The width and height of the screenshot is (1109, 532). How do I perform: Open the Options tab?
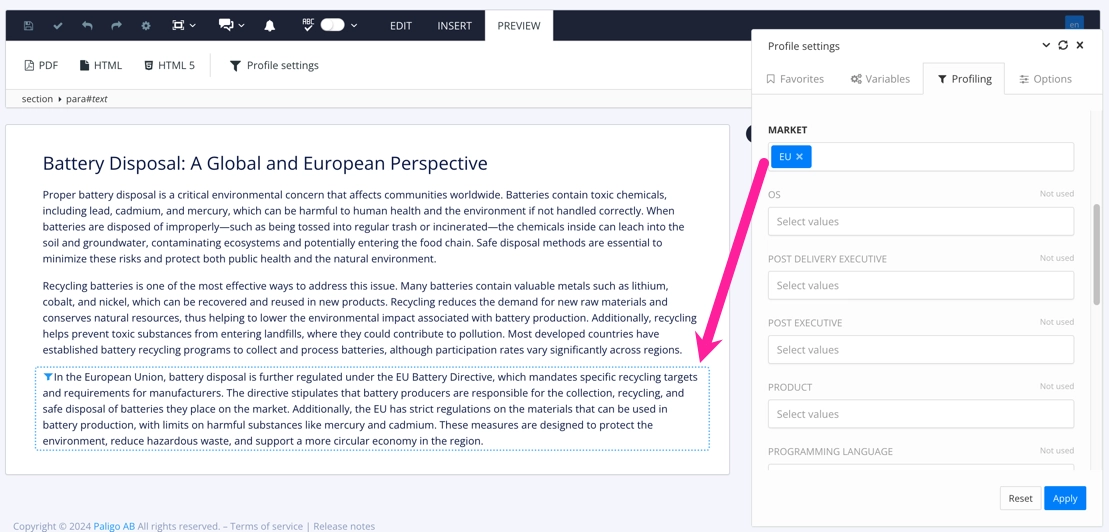[1045, 79]
